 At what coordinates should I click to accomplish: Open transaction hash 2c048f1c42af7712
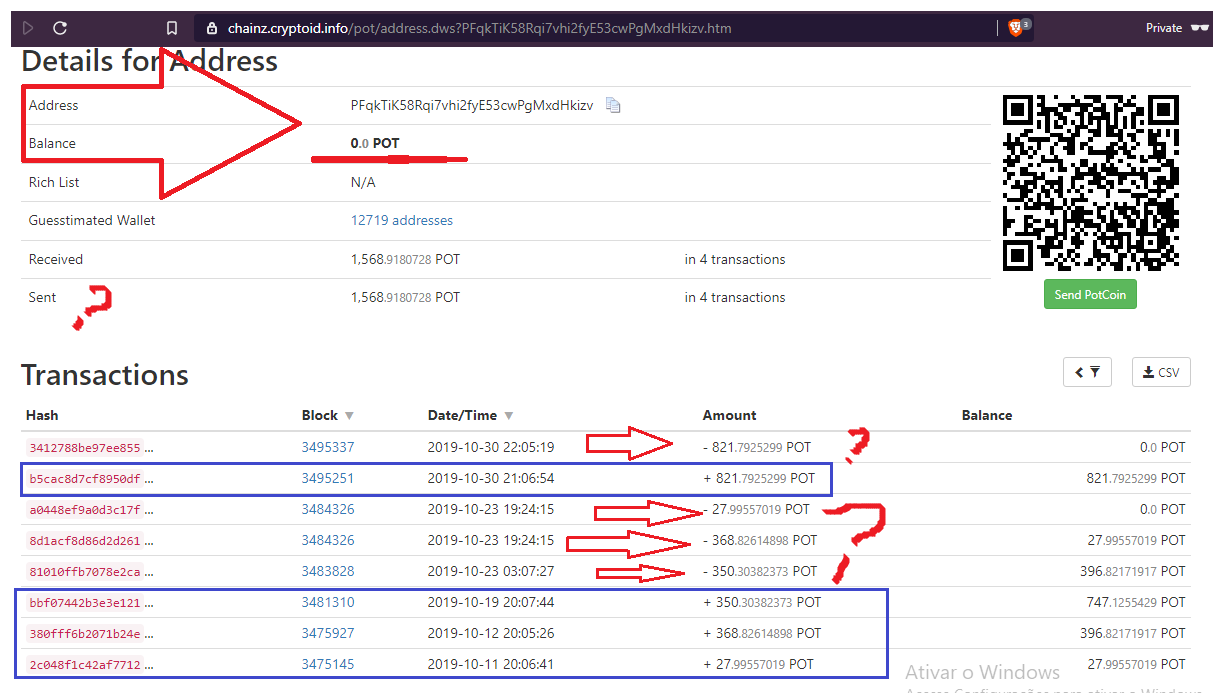[x=85, y=665]
